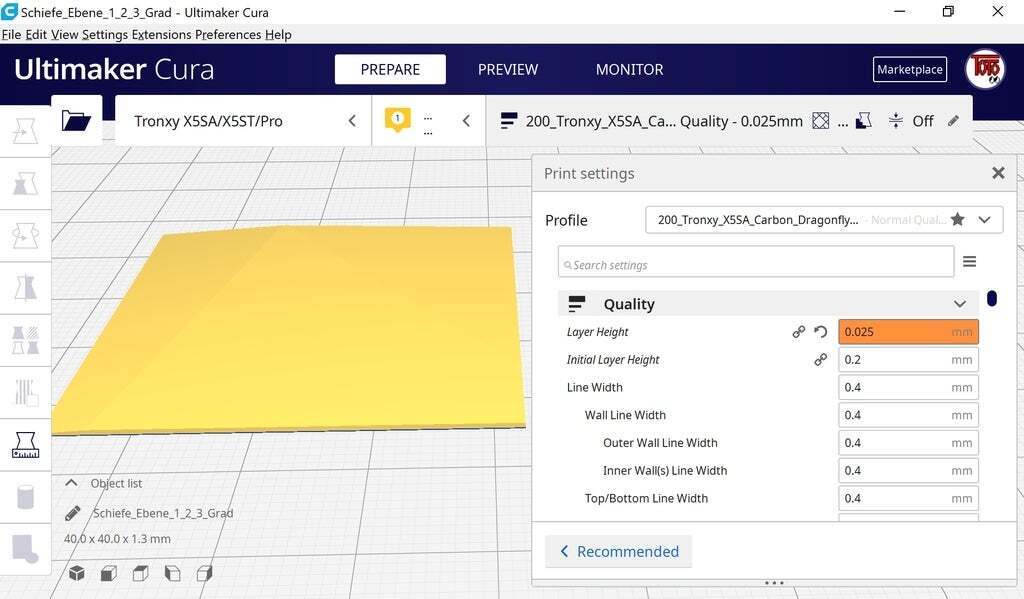
Task: Click the pencil icon next to object name
Action: point(72,513)
